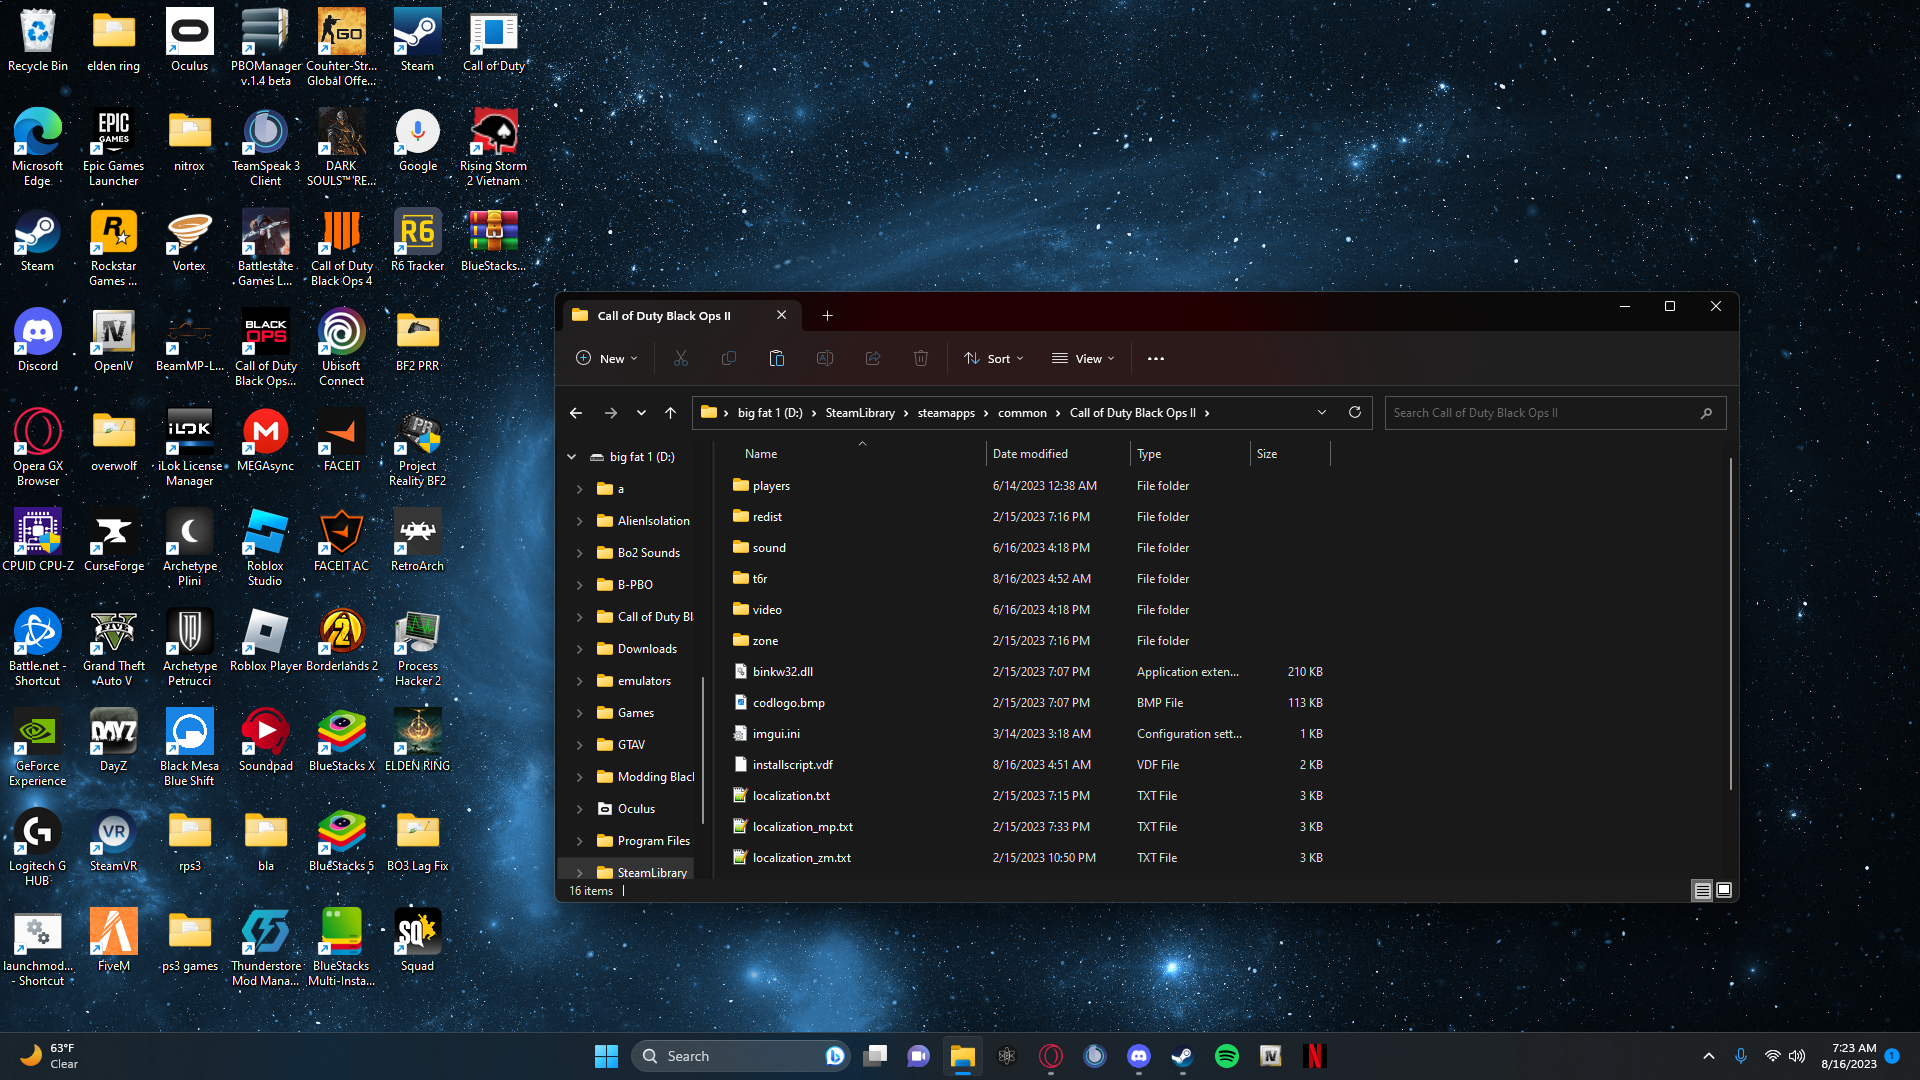Expand the Downloads folder in tree
Image resolution: width=1920 pixels, height=1080 pixels.
[x=580, y=647]
